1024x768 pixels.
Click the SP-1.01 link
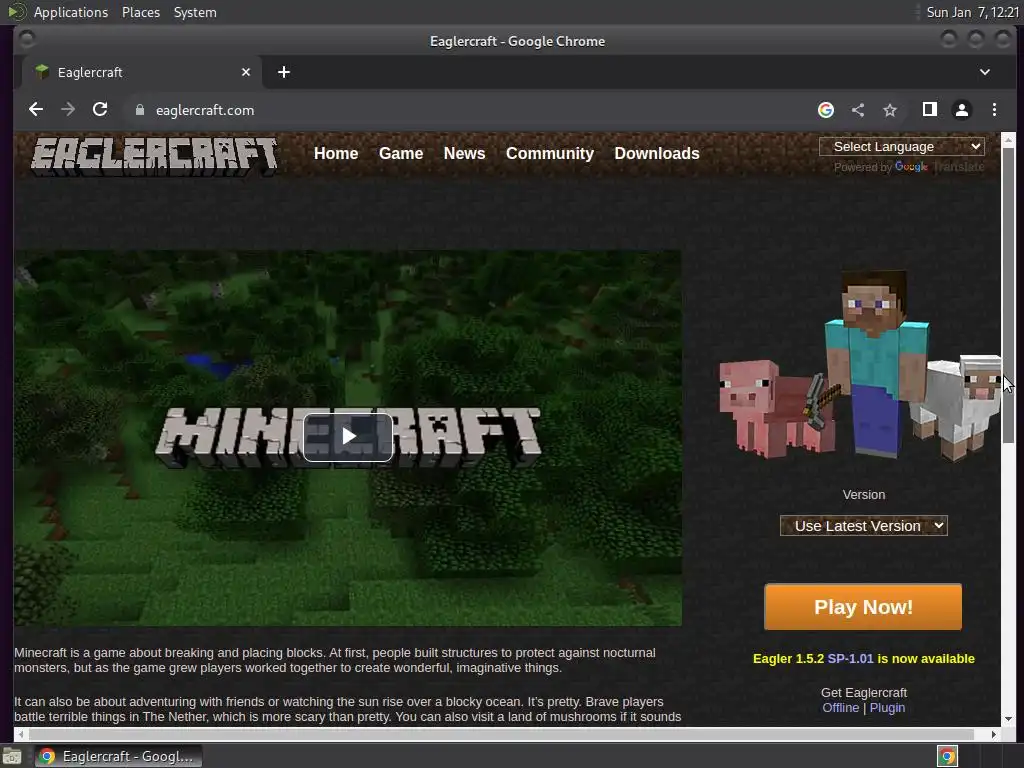850,659
